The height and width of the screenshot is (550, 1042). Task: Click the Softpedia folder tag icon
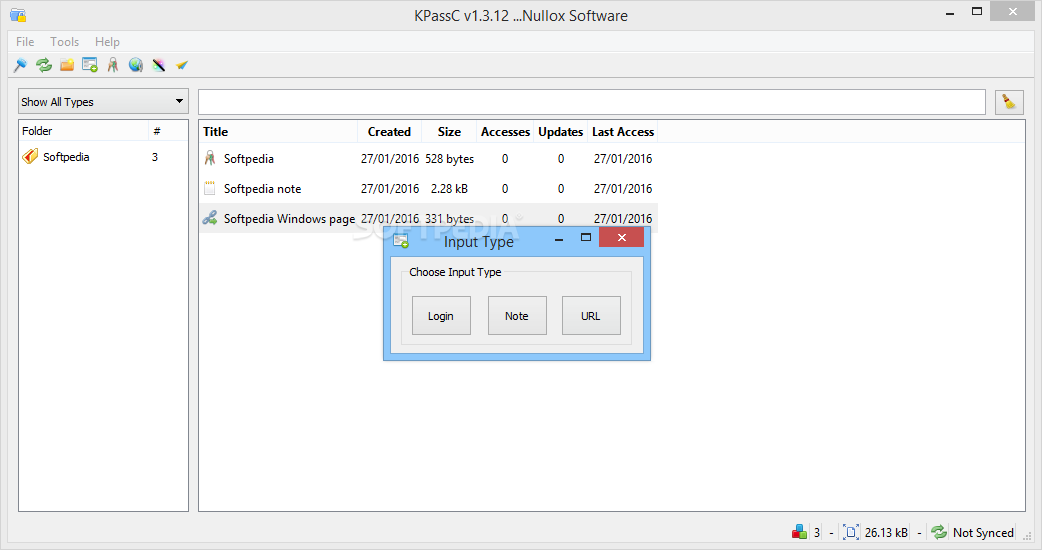tap(30, 157)
